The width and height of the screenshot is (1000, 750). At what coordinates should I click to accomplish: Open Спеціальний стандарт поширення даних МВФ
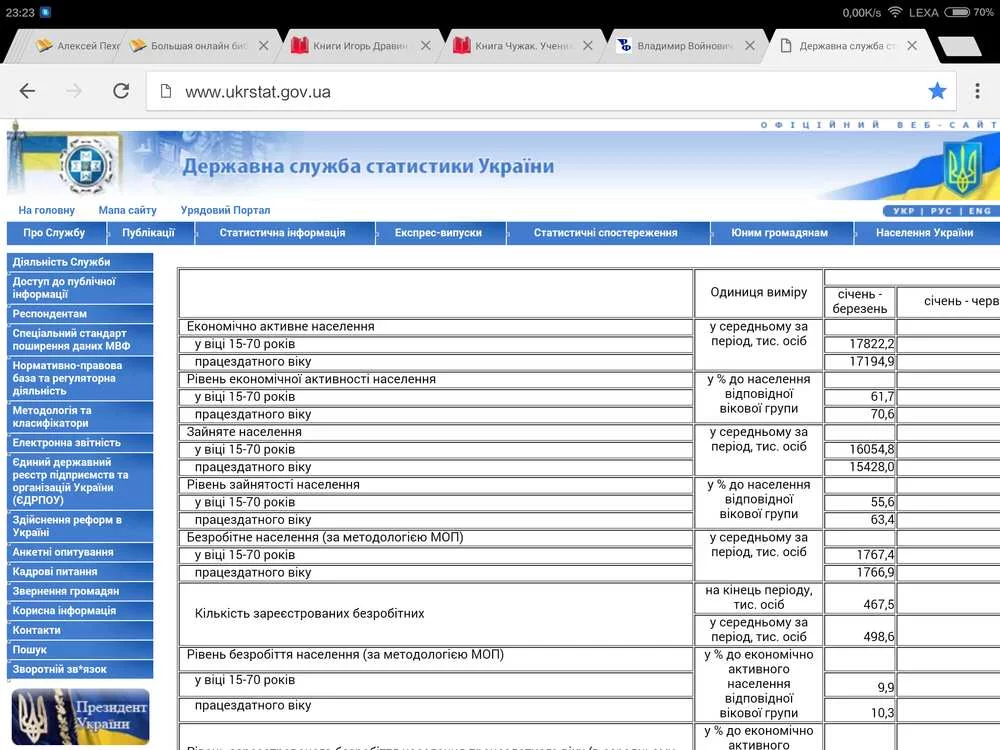80,339
